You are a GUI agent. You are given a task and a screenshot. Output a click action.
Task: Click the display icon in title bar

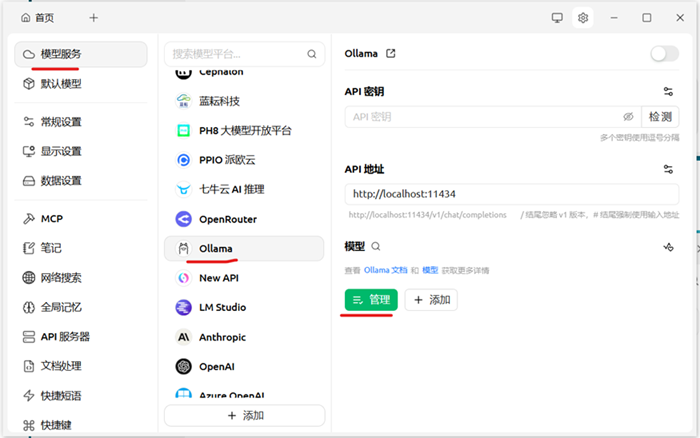tap(558, 18)
